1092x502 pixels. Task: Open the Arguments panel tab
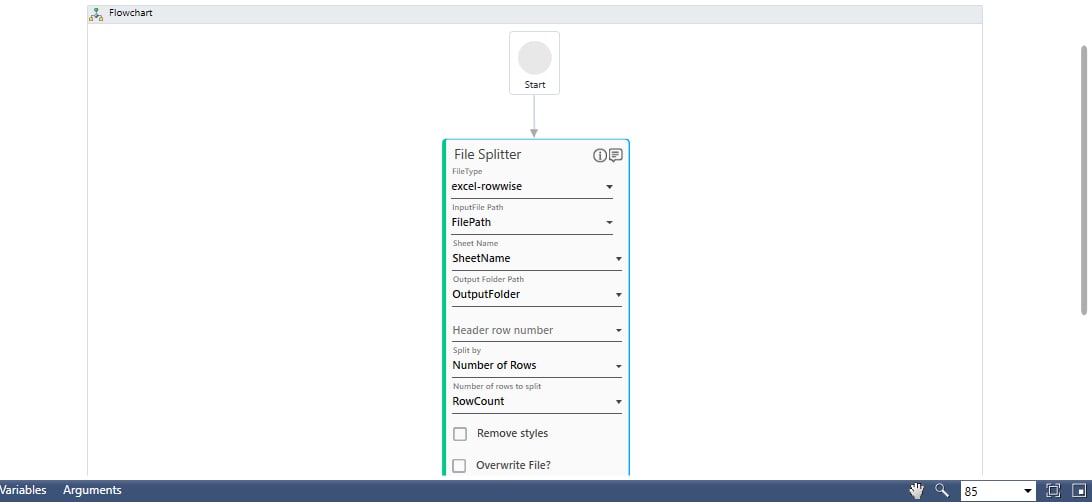92,490
